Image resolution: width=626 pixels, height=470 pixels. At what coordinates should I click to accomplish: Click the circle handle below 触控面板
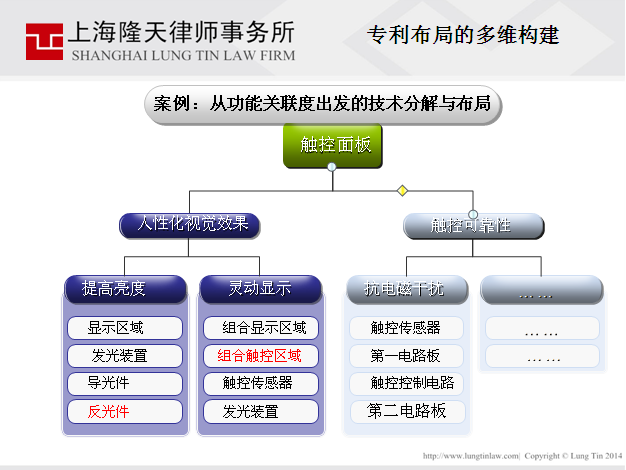(332, 167)
